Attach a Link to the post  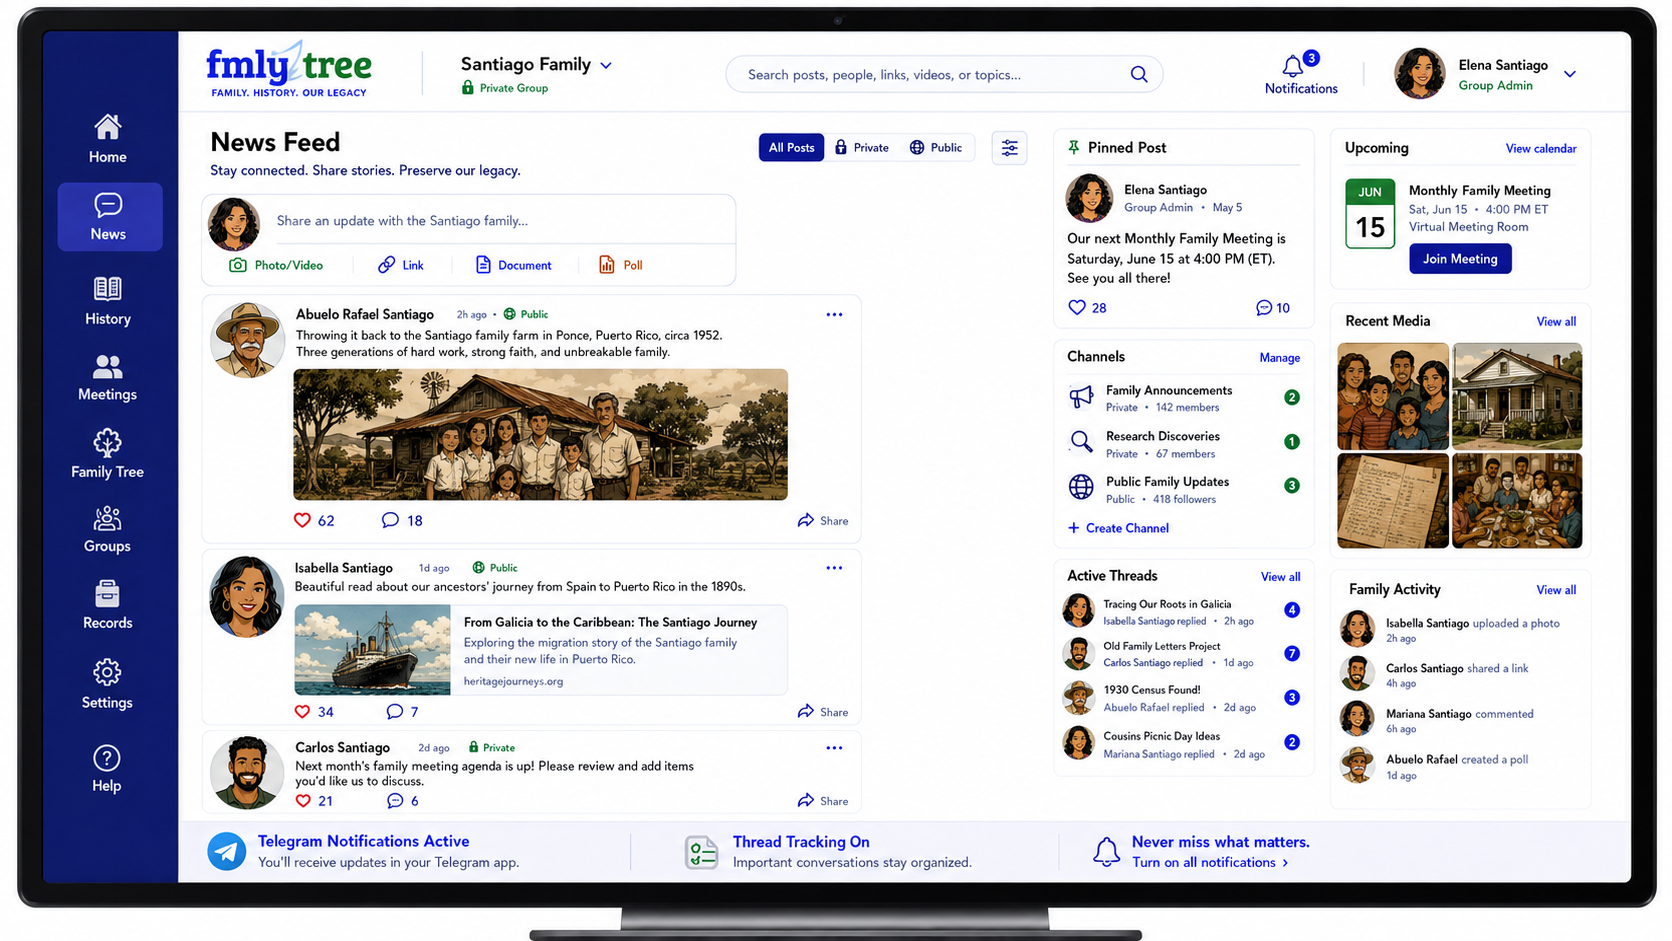click(x=400, y=265)
